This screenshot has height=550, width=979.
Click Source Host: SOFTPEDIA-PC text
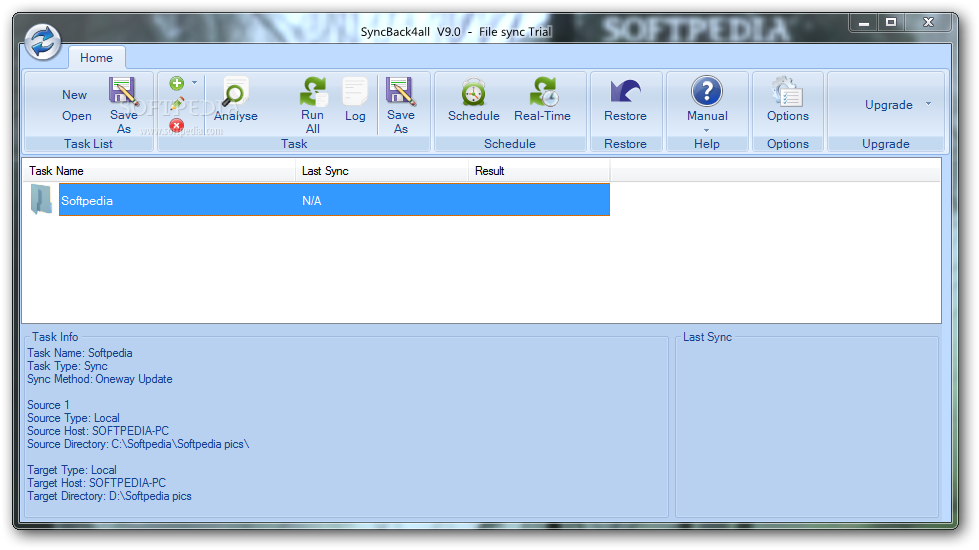(x=98, y=431)
